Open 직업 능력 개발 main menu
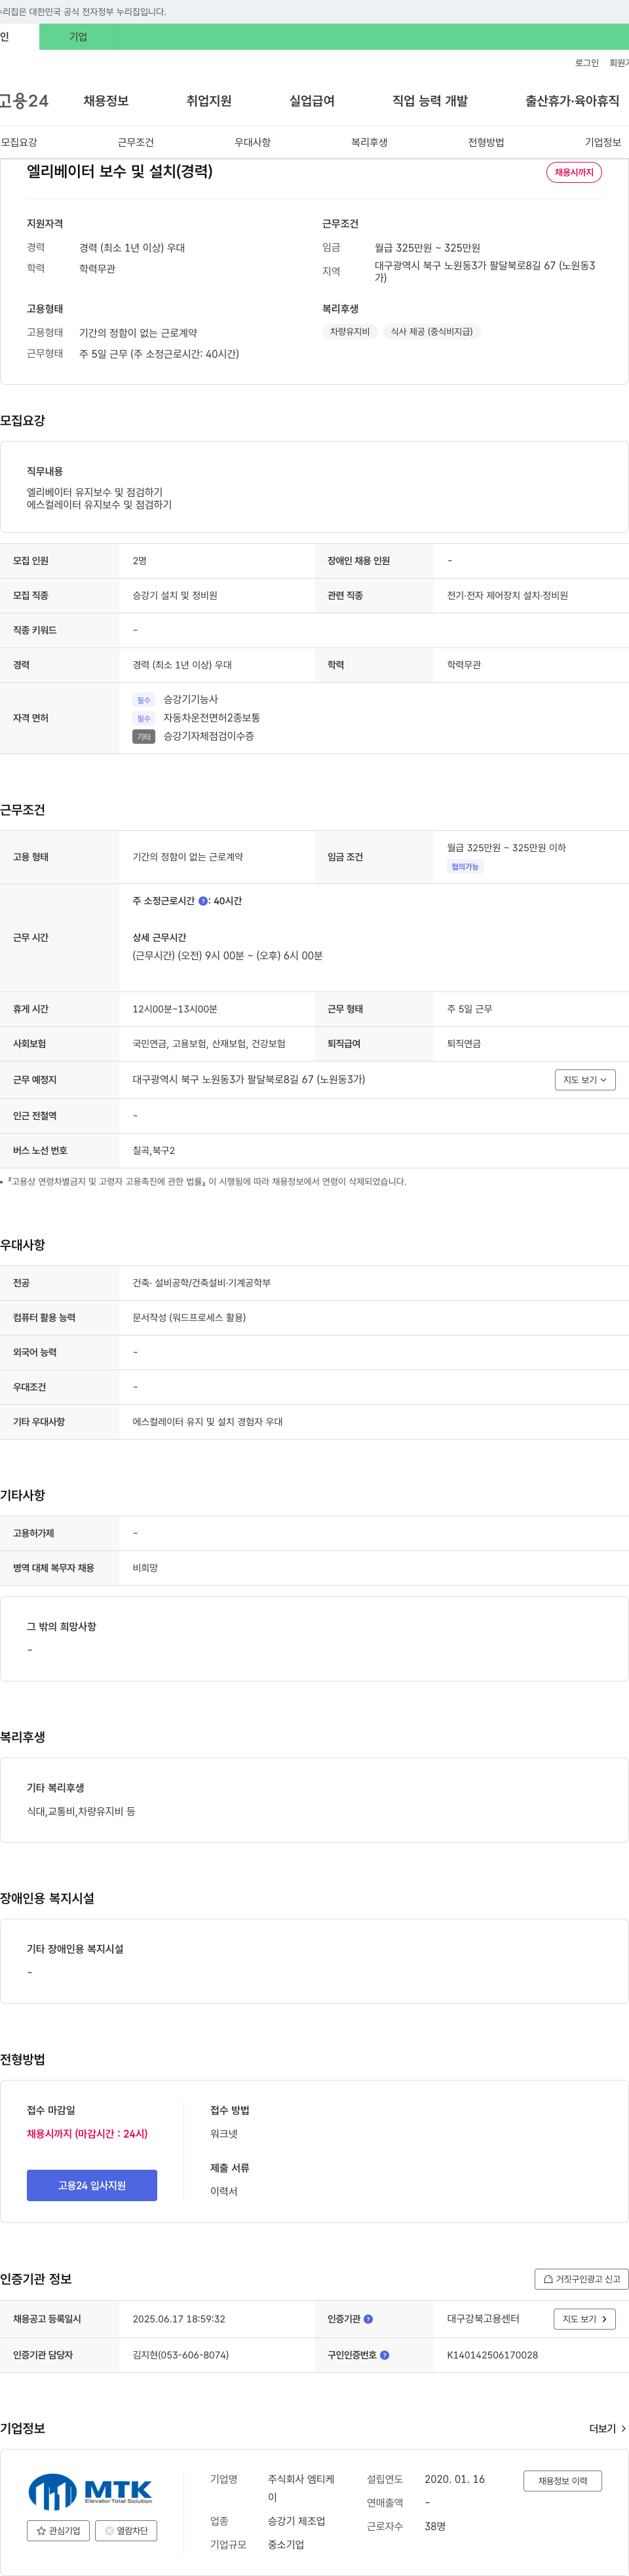Screen dimensions: 629x2576 click(430, 101)
